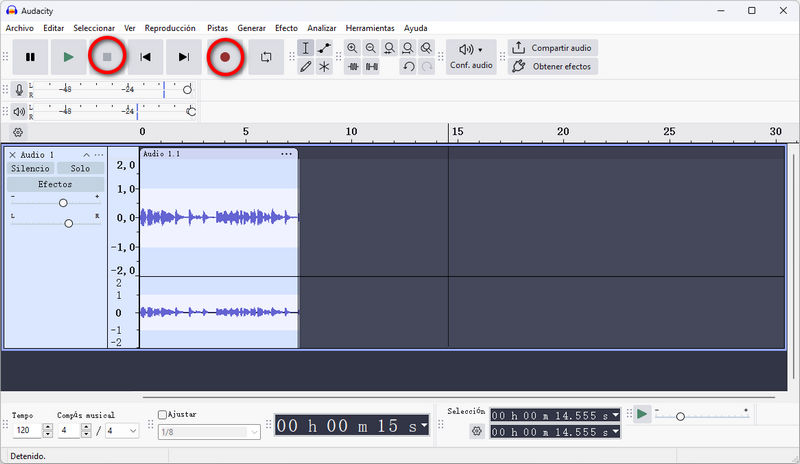The image size is (800, 464).
Task: Open selection end time format dropdown
Action: click(x=616, y=432)
